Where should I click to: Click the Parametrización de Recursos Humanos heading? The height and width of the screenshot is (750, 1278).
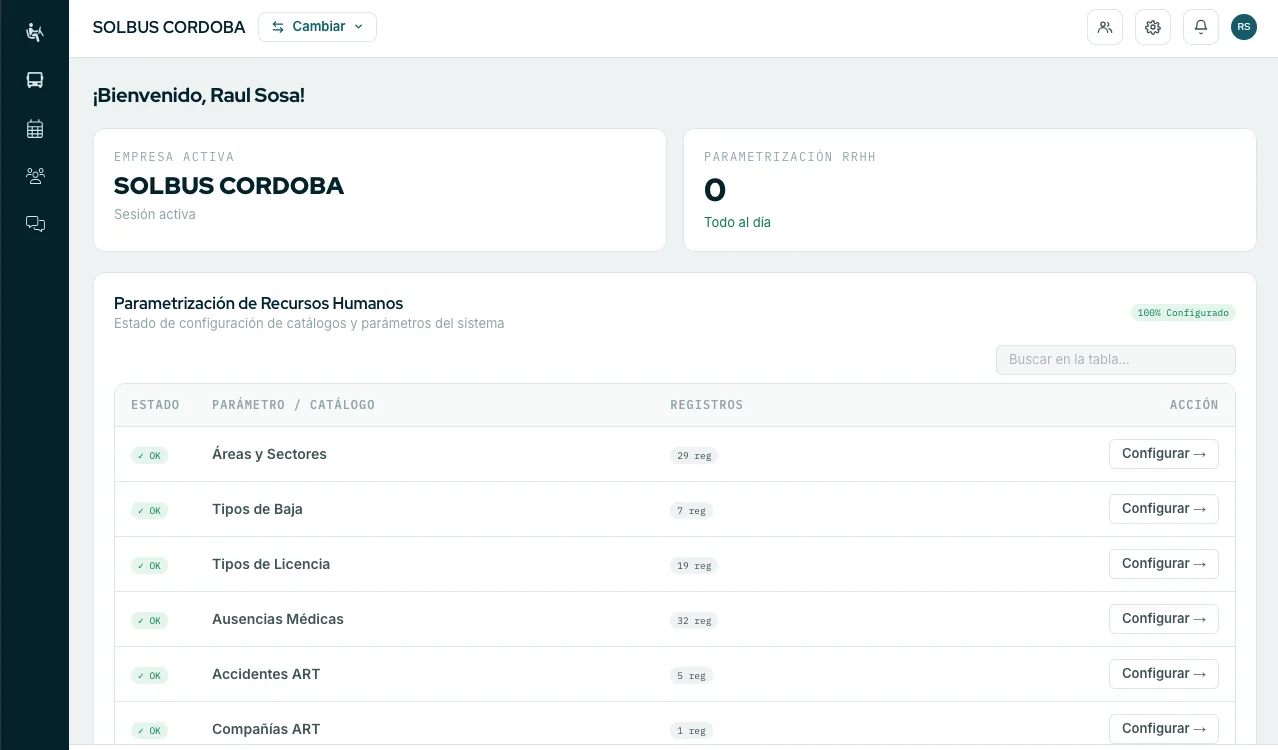tap(258, 303)
